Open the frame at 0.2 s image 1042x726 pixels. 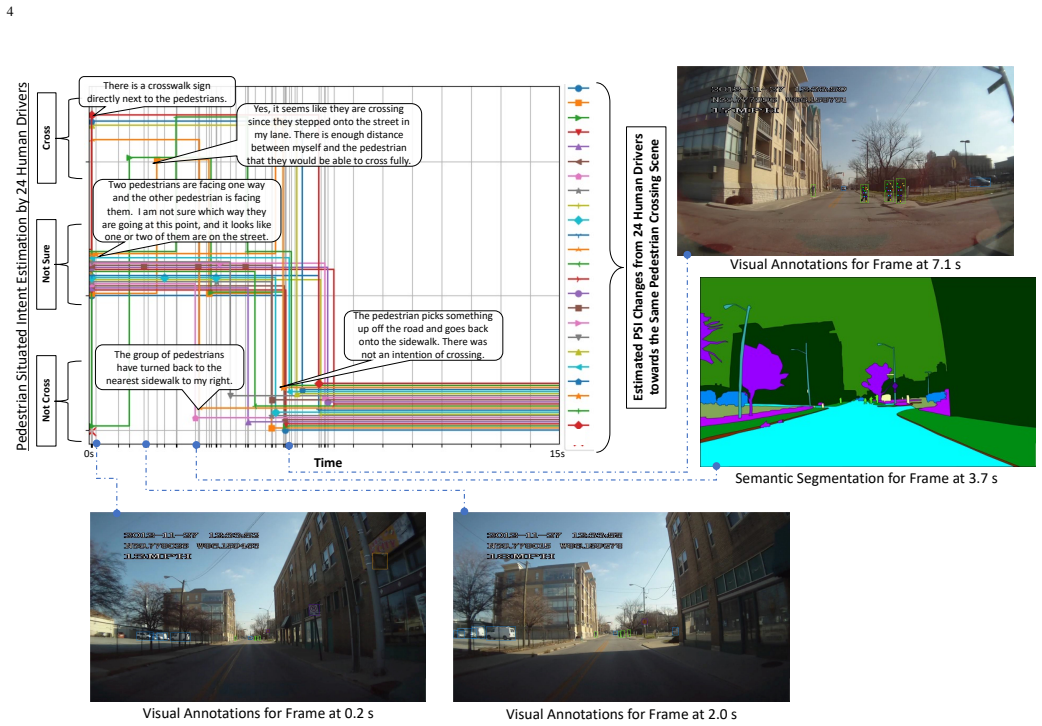coord(258,606)
